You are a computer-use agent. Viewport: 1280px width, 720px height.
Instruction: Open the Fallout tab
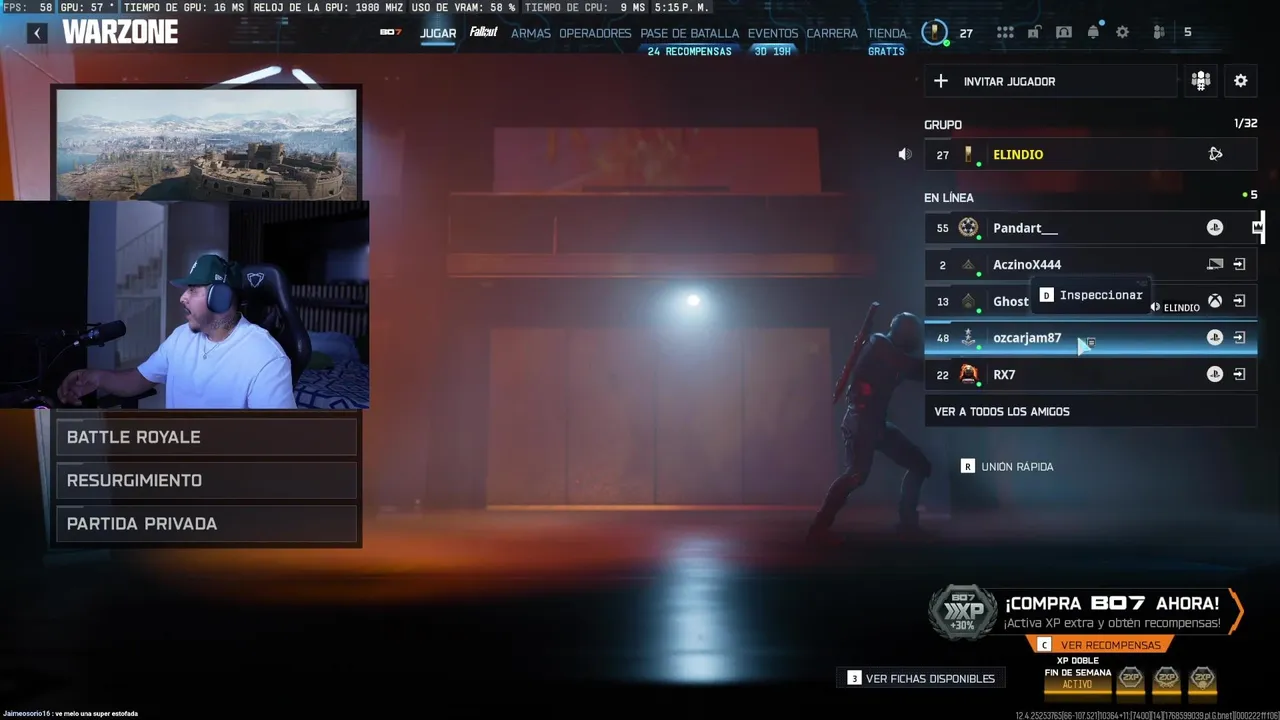click(x=484, y=32)
